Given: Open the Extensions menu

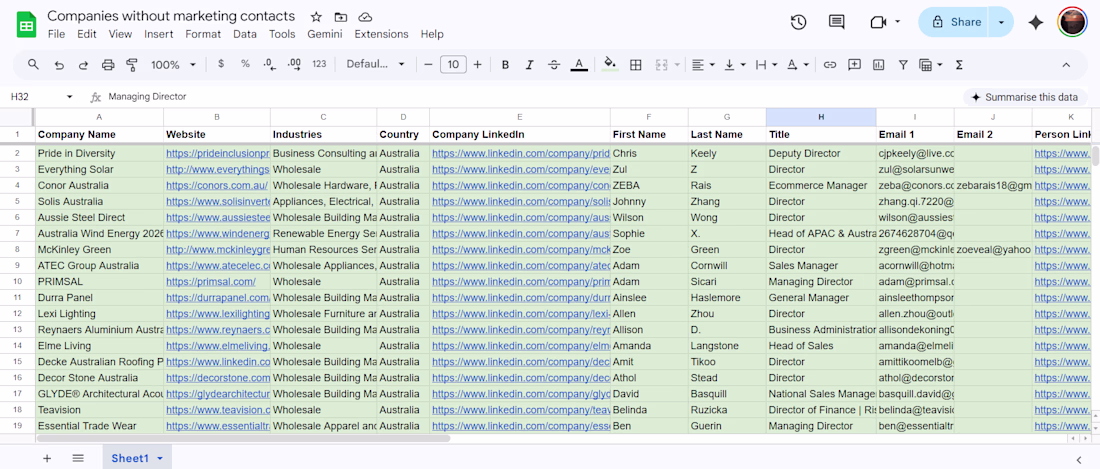Looking at the screenshot, I should [382, 34].
